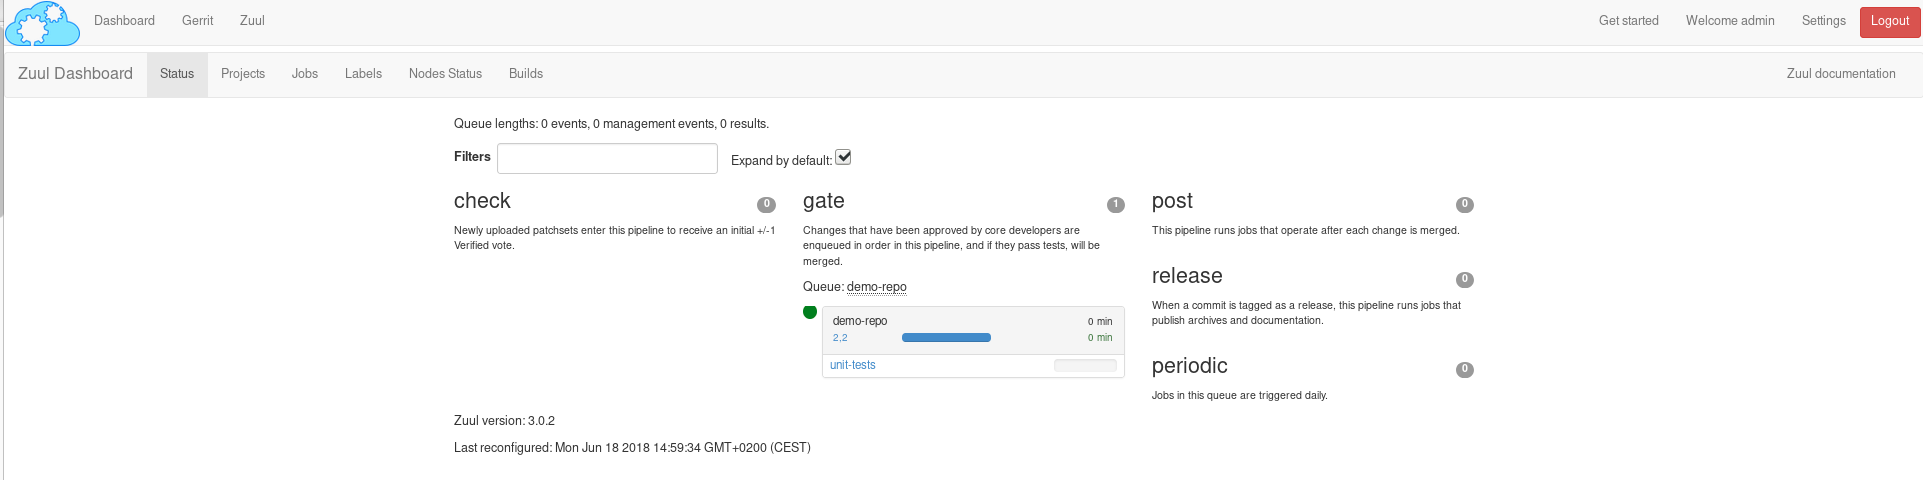Switch to the Nodes Status tab

pos(445,74)
